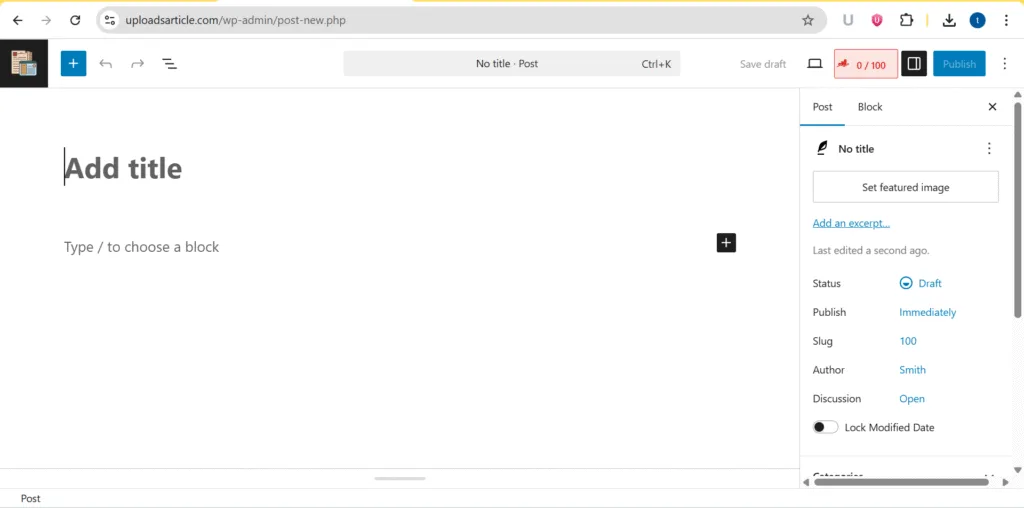Viewport: 1024px width, 508px height.
Task: Click the Undo arrow in editor toolbar
Action: pyautogui.click(x=106, y=63)
